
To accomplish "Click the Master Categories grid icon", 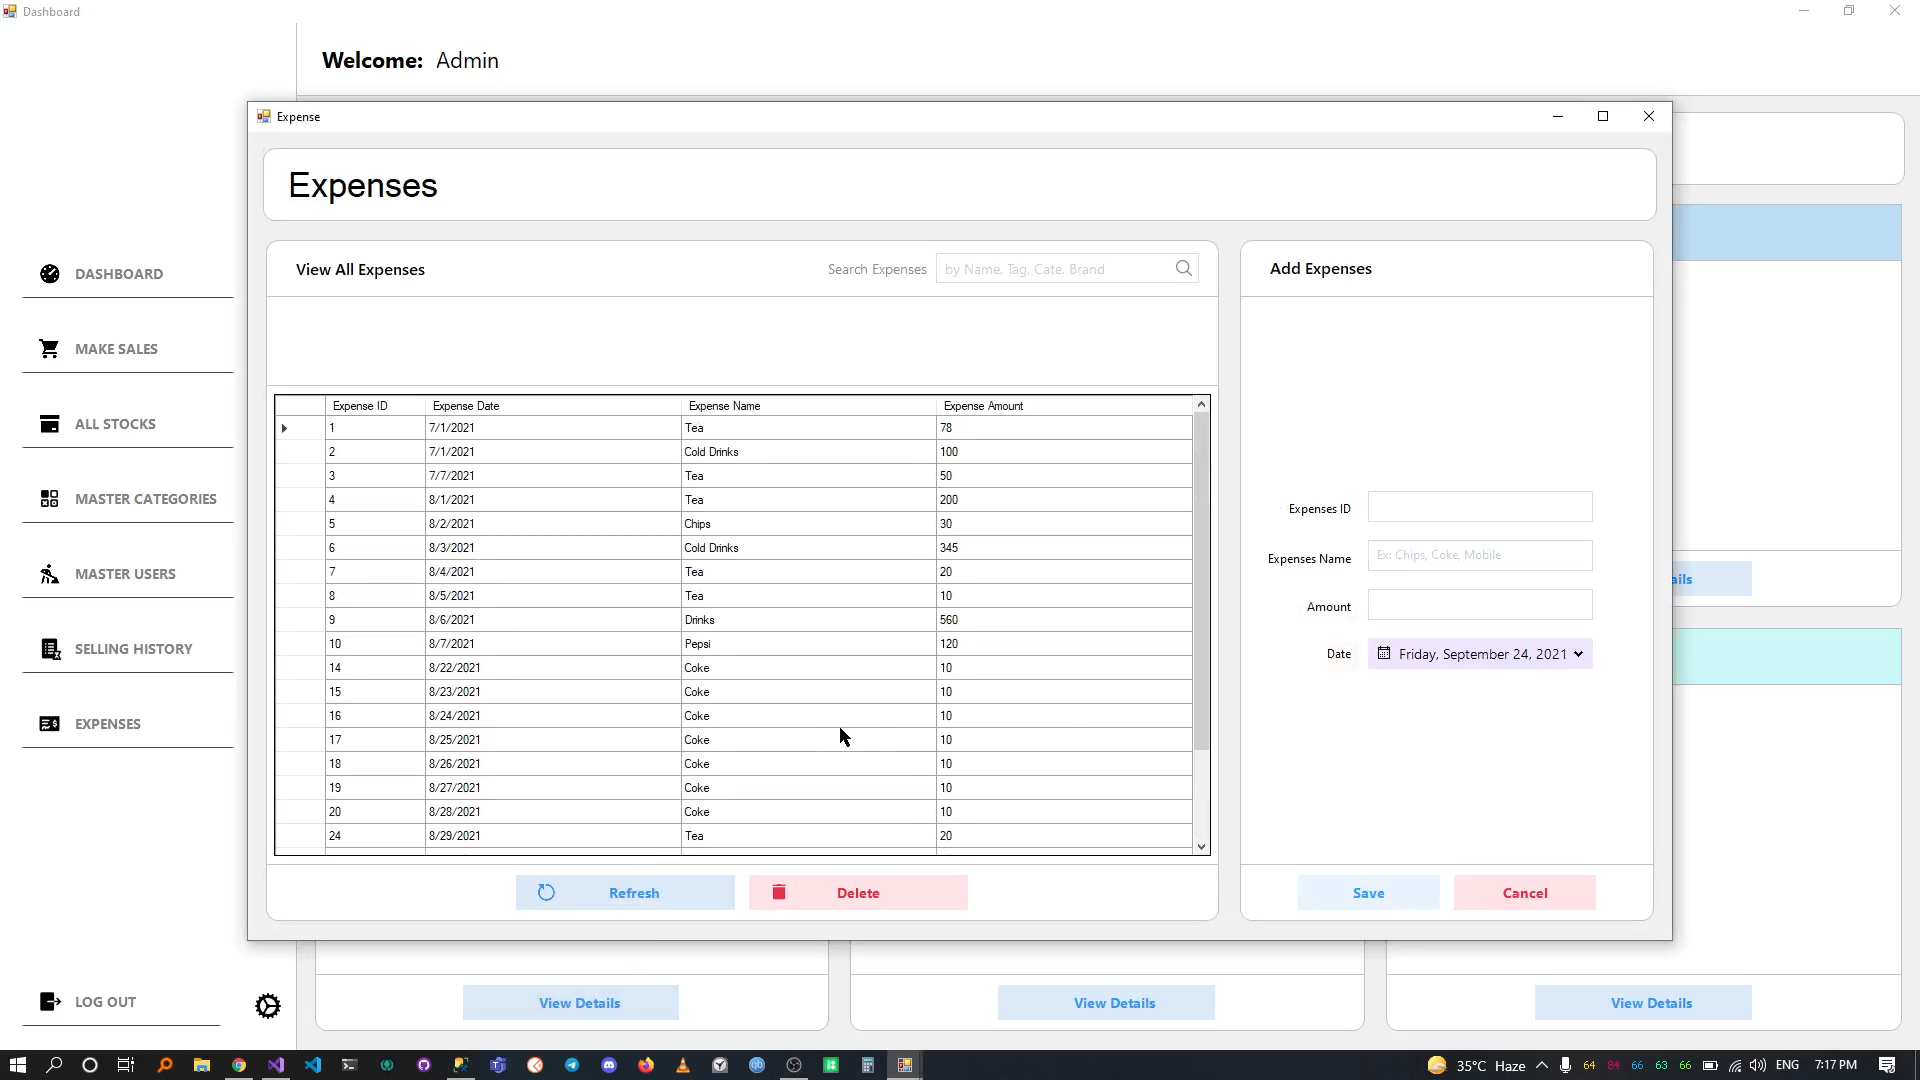I will tap(49, 499).
